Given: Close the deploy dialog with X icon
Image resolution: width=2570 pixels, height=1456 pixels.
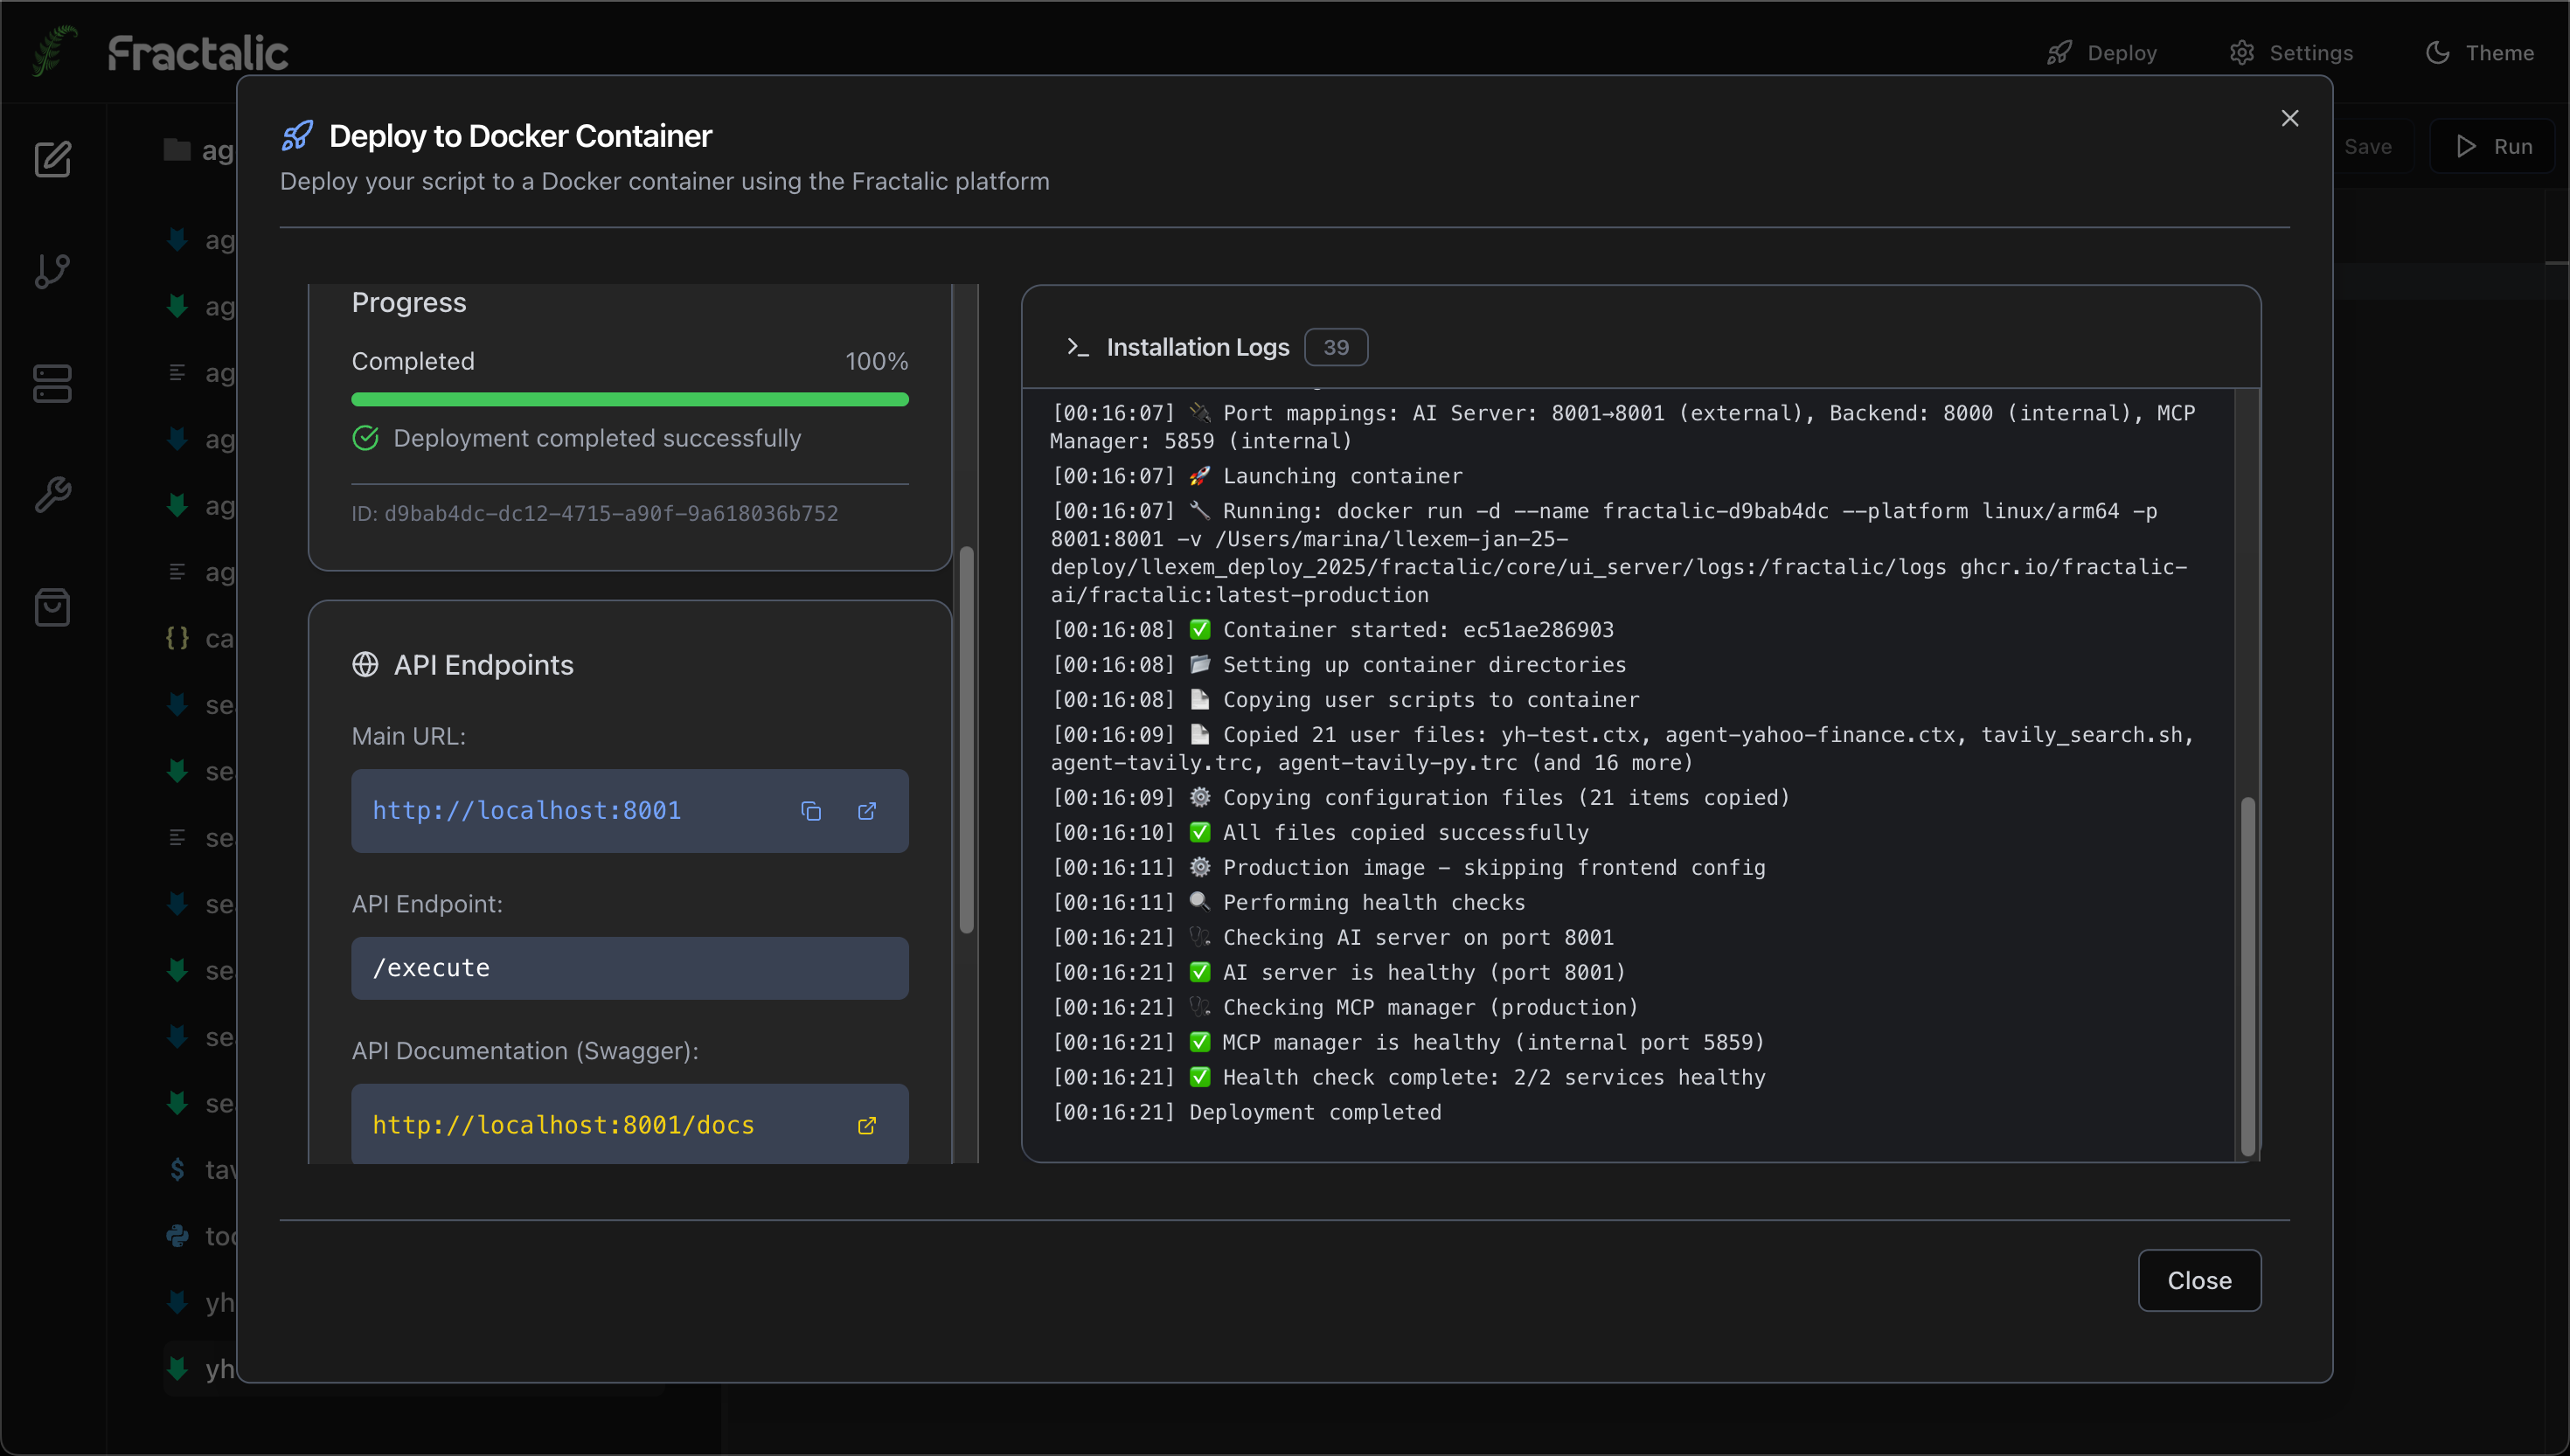Looking at the screenshot, I should [2290, 118].
